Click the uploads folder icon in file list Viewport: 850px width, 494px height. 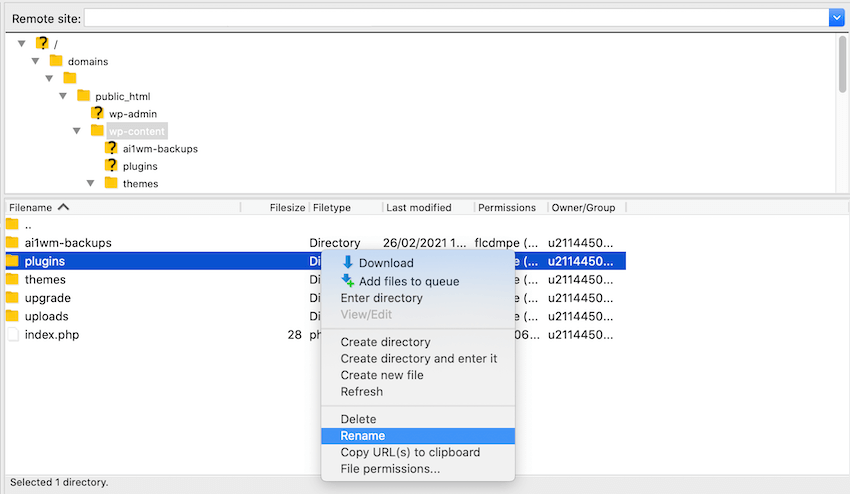click(12, 316)
